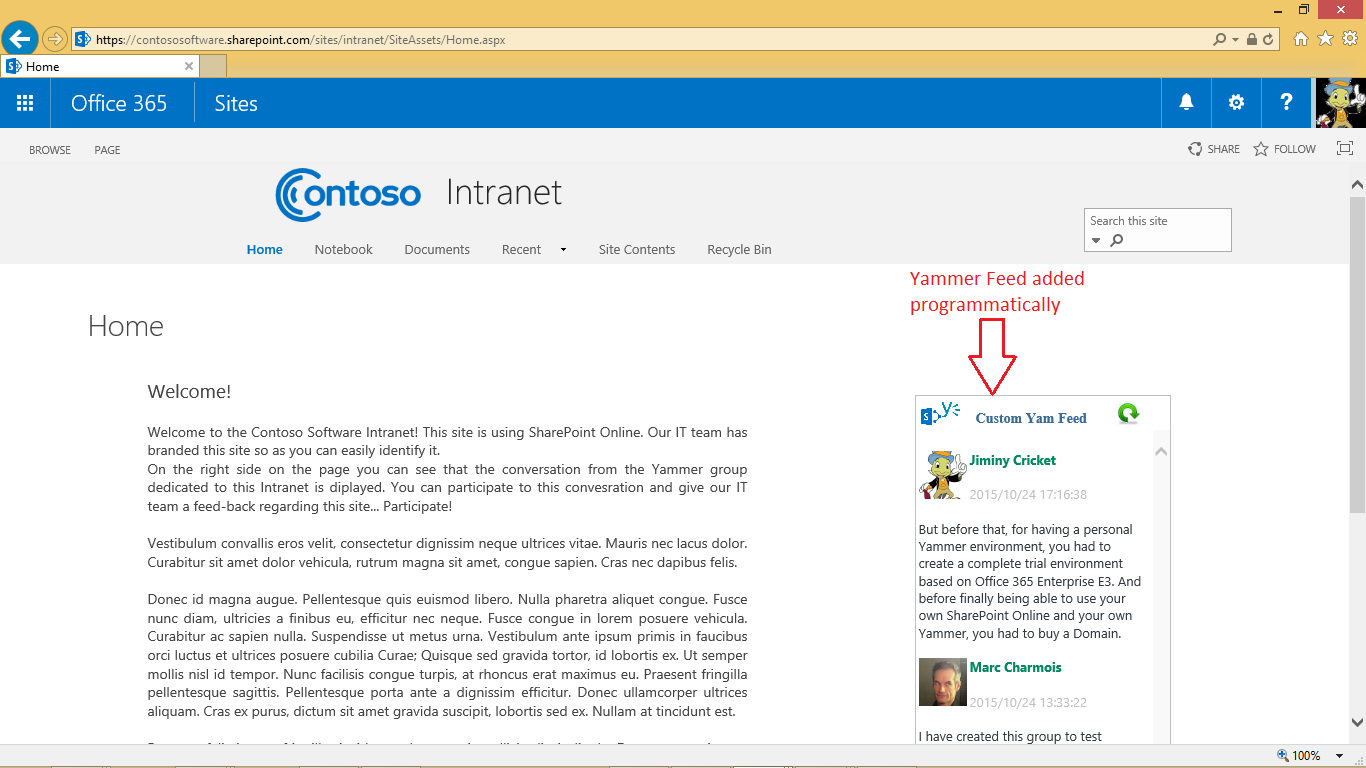Open the Browse ribbon tab

click(50, 150)
